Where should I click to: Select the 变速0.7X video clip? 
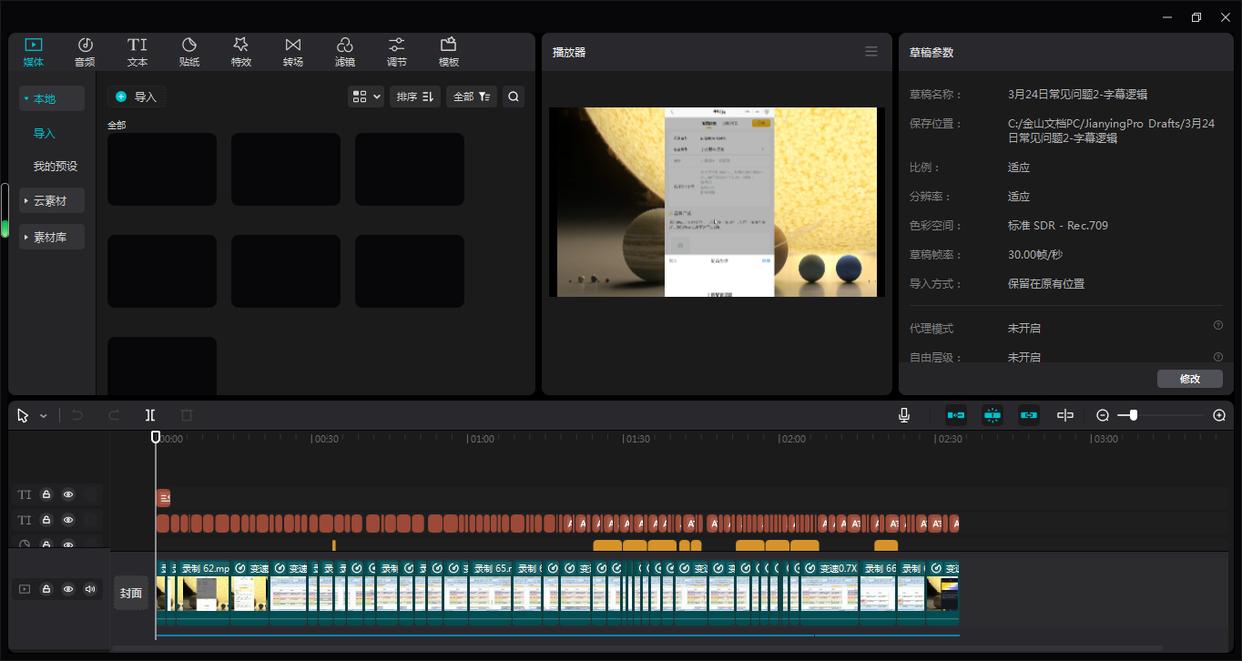pyautogui.click(x=830, y=592)
